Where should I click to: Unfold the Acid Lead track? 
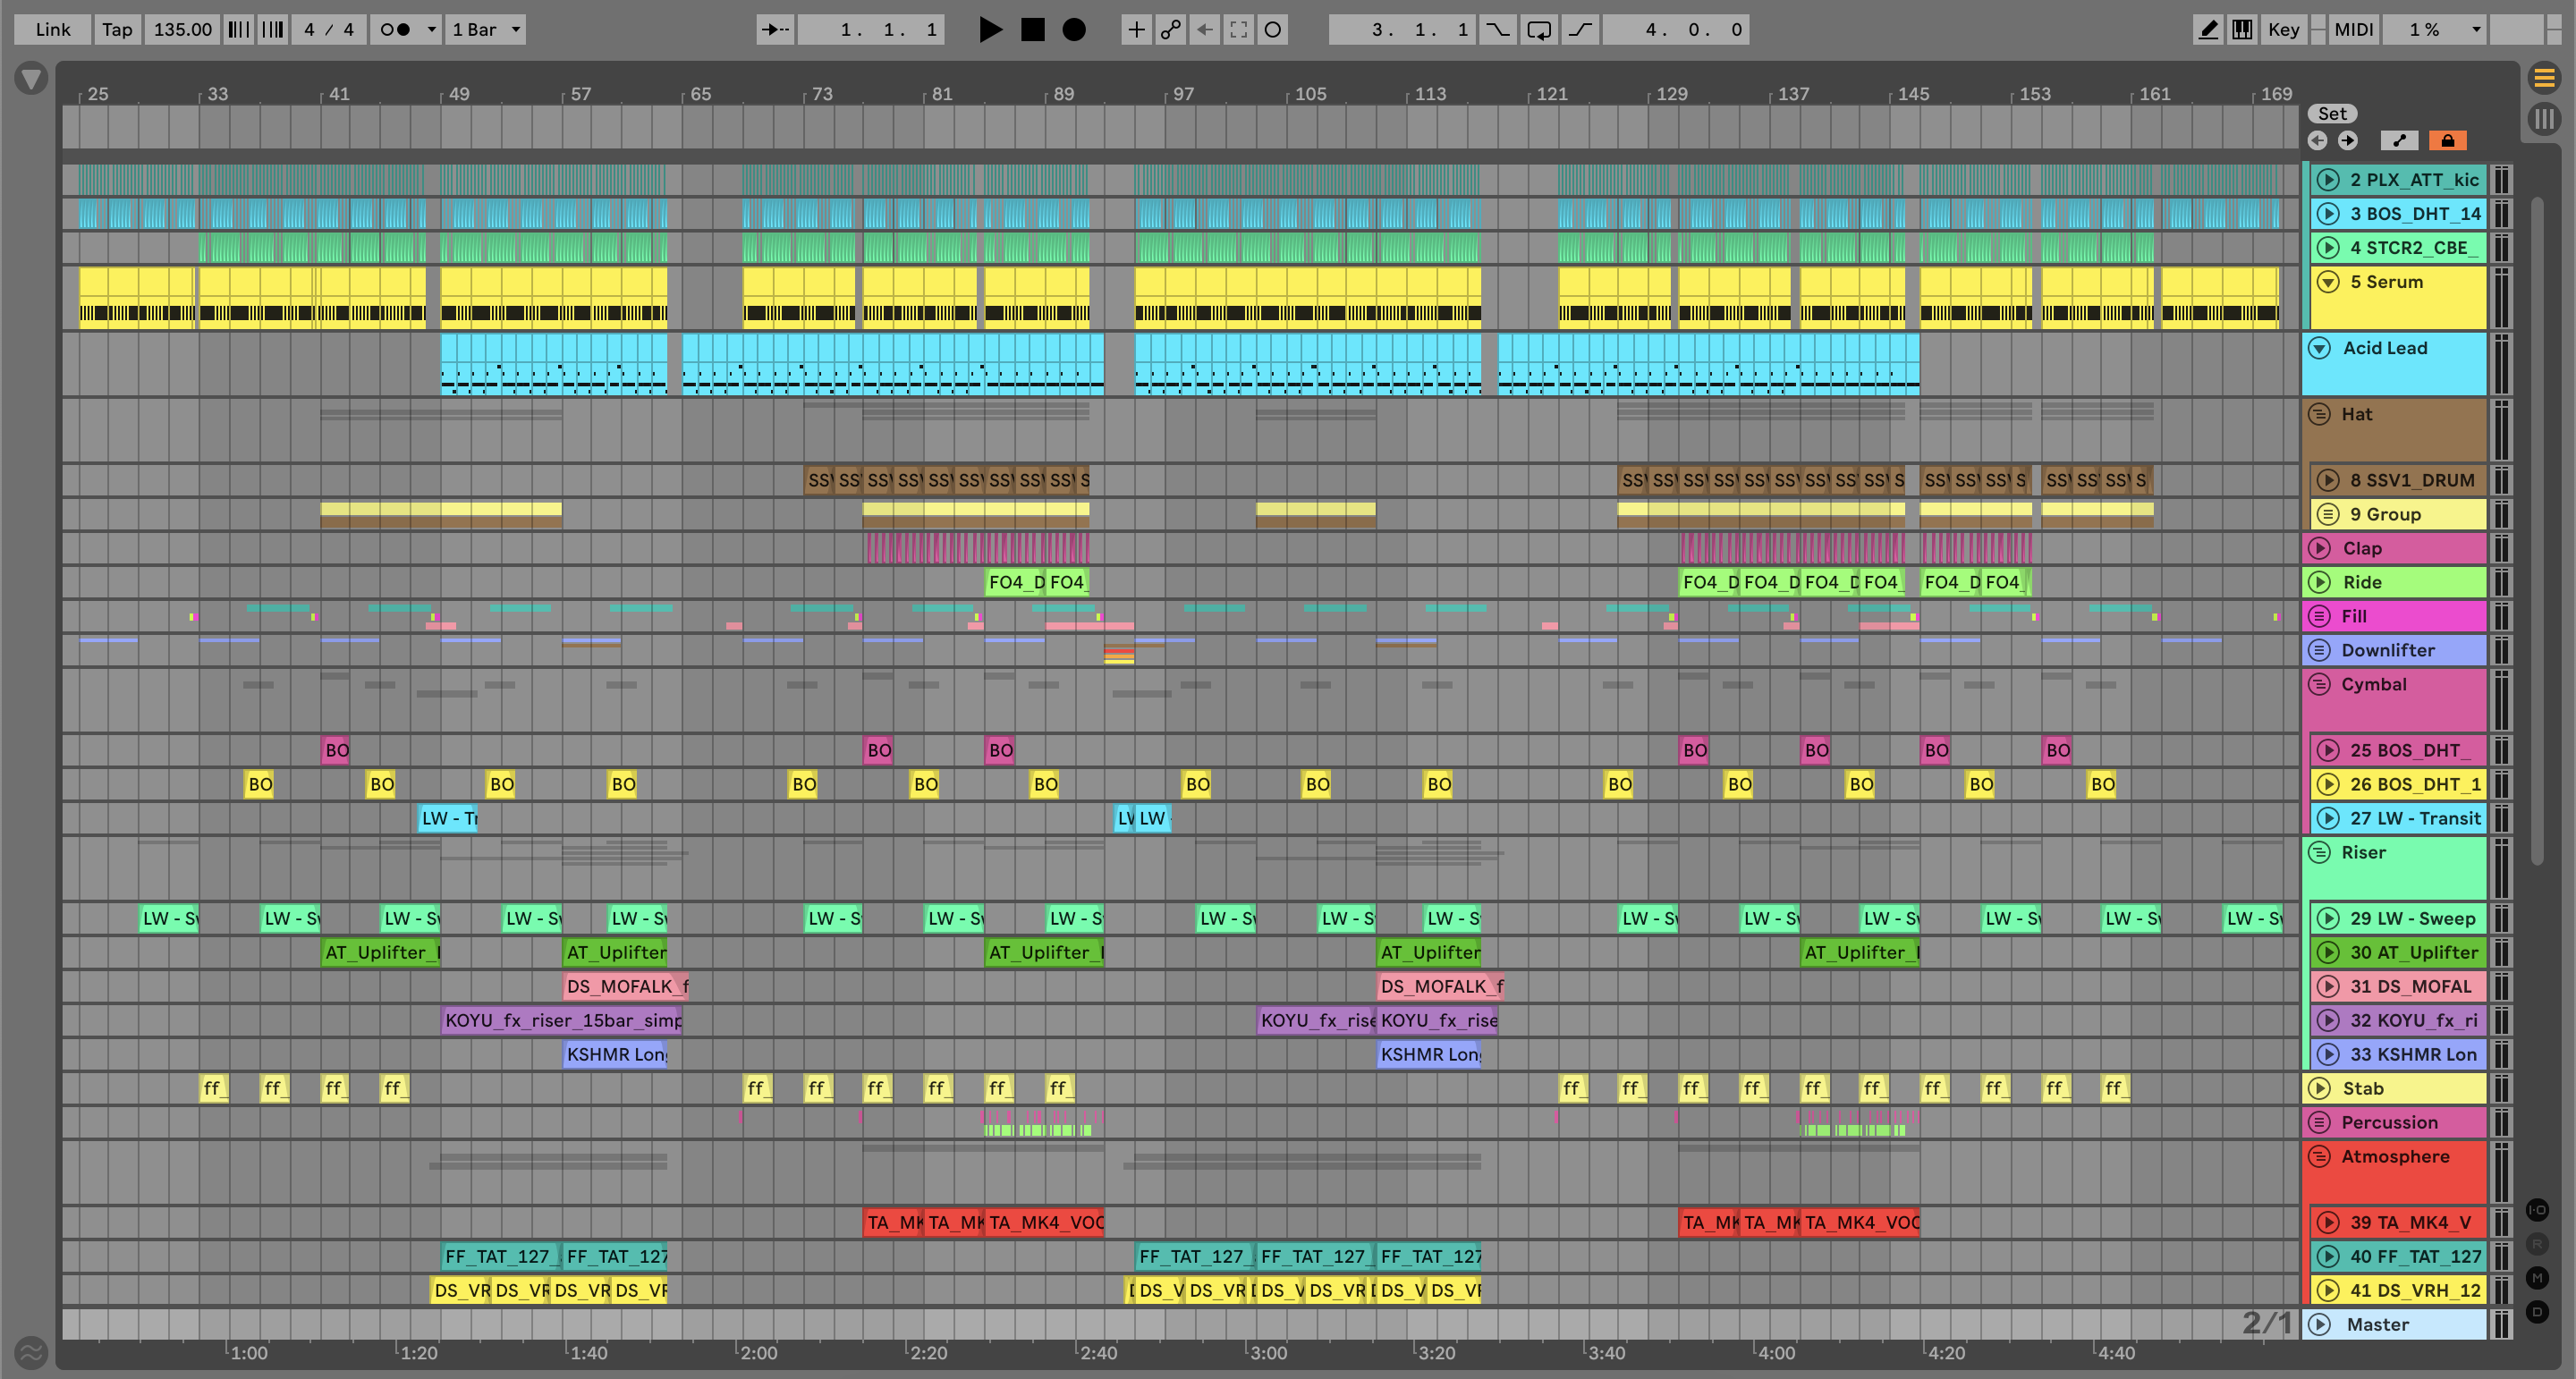(2319, 348)
